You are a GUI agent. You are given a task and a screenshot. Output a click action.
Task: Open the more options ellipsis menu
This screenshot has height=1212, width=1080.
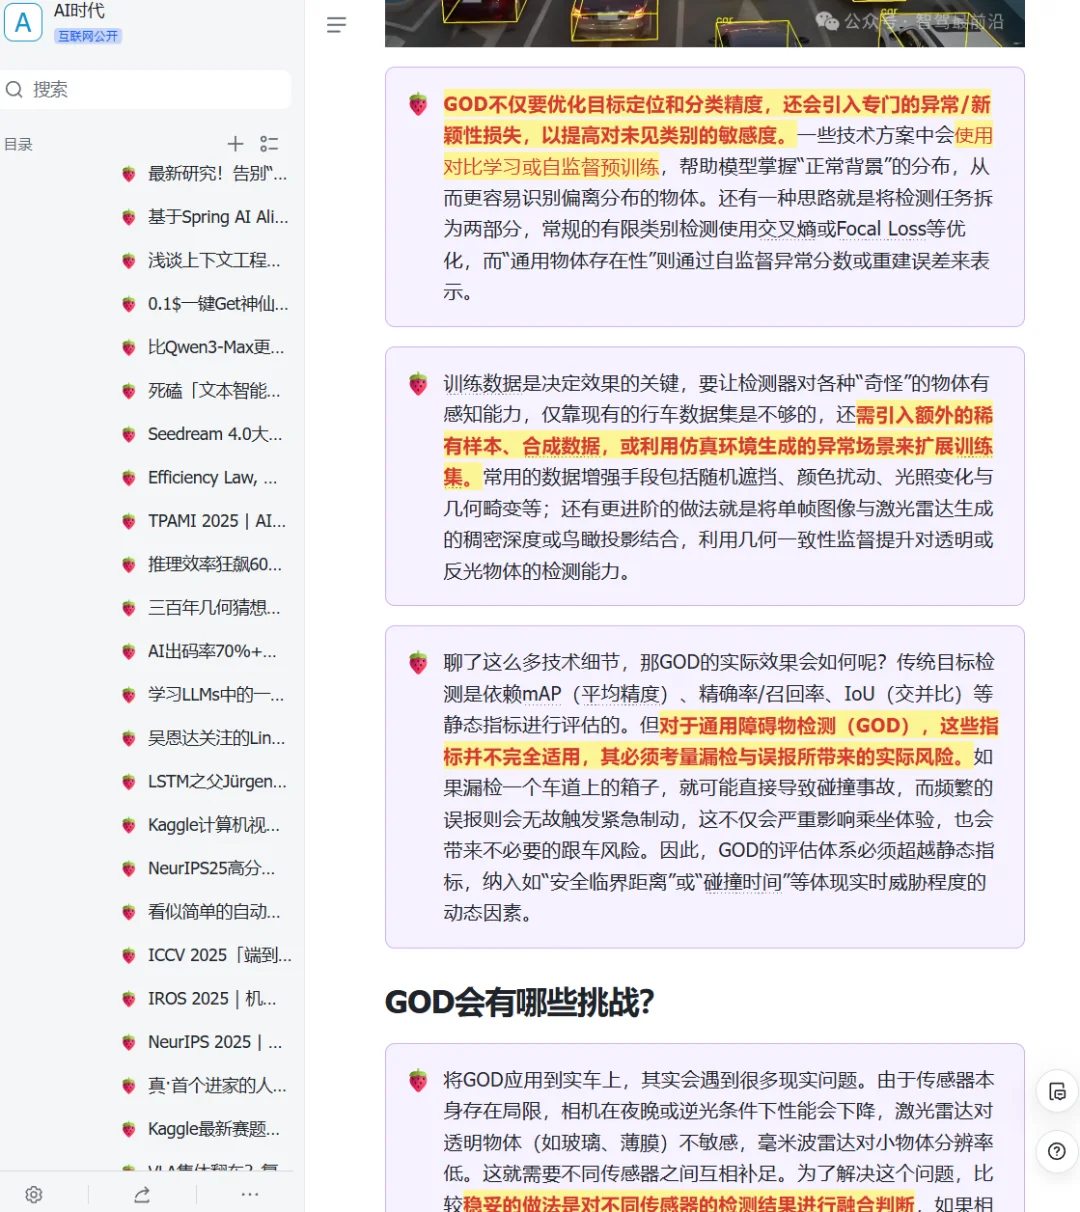point(249,1194)
